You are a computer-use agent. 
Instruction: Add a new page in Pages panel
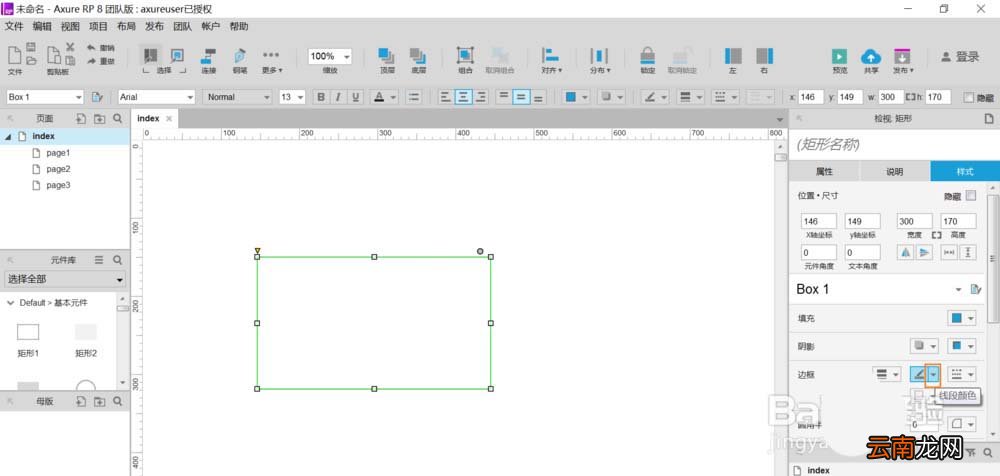(x=81, y=119)
